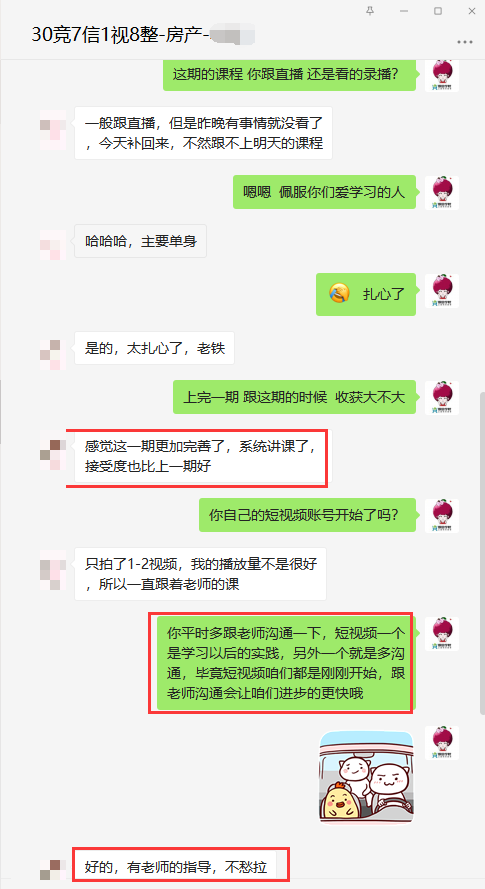Select the message '好的，有老师的指导，不愁拉'
This screenshot has width=485, height=889.
(x=176, y=867)
